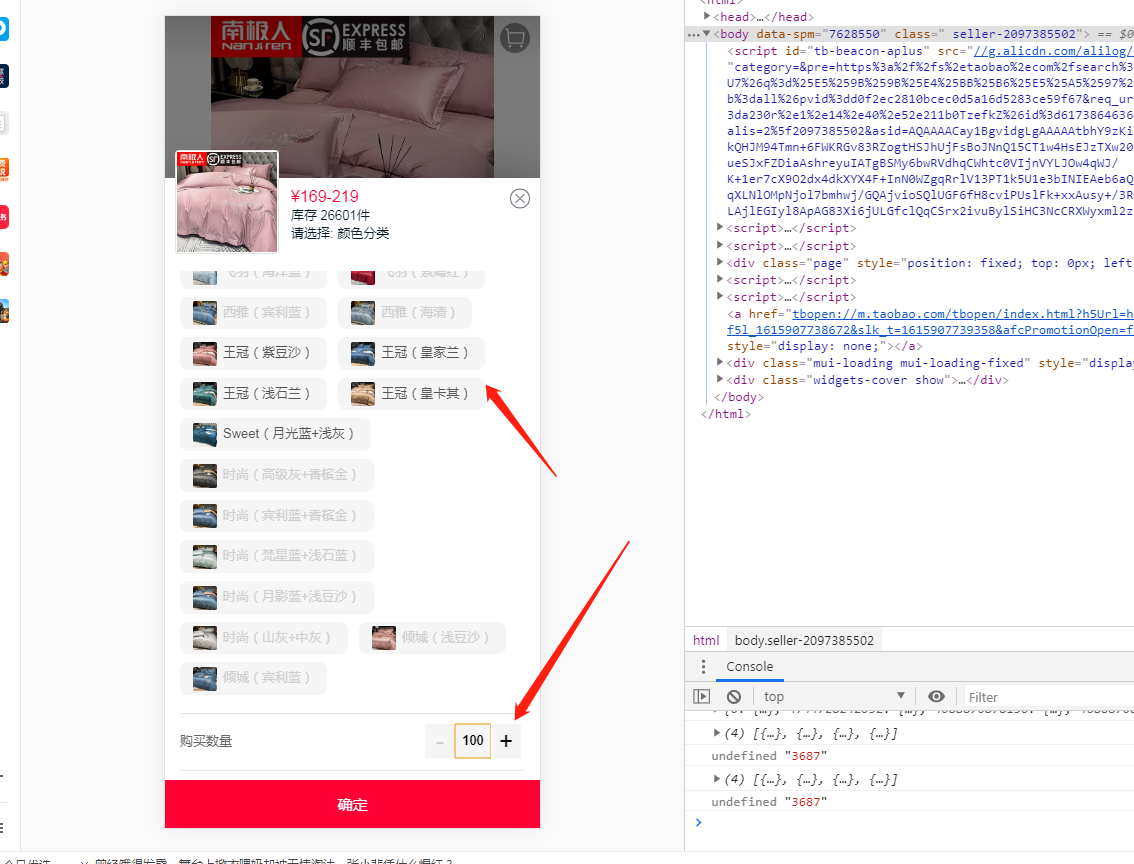
Task: Expand the div class="page" node
Action: 720,262
